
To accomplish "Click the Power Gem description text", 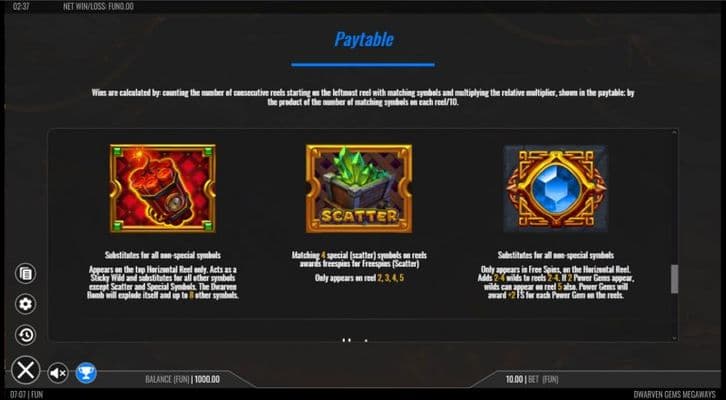I will [556, 281].
